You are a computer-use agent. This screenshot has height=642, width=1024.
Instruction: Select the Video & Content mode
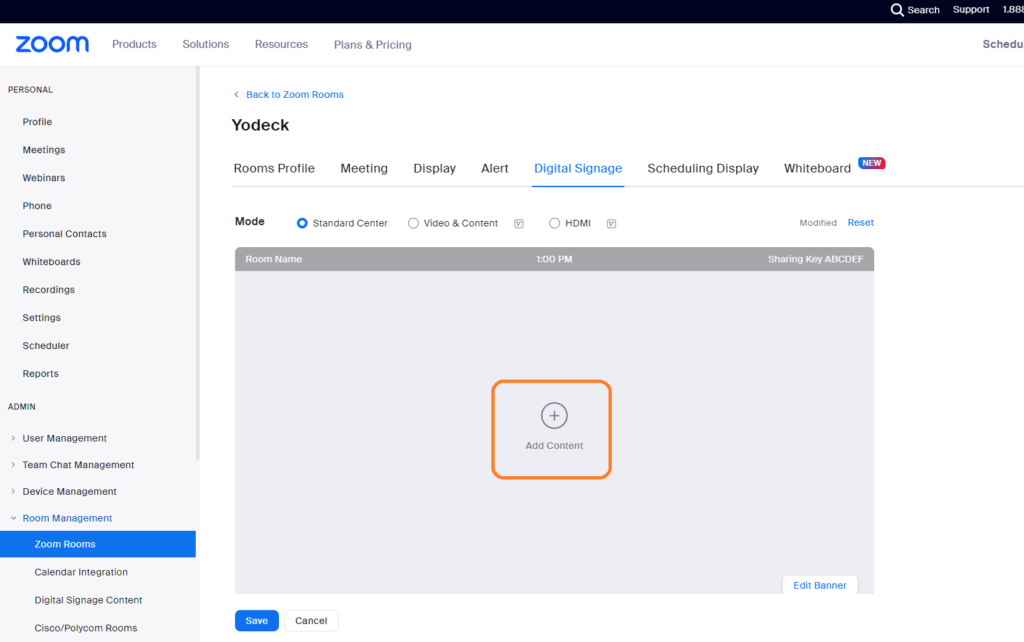tap(413, 223)
